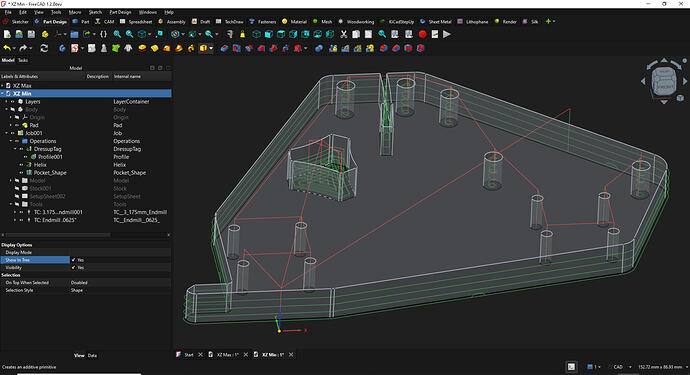
Task: Click the Macros list icon
Action: tap(435, 34)
